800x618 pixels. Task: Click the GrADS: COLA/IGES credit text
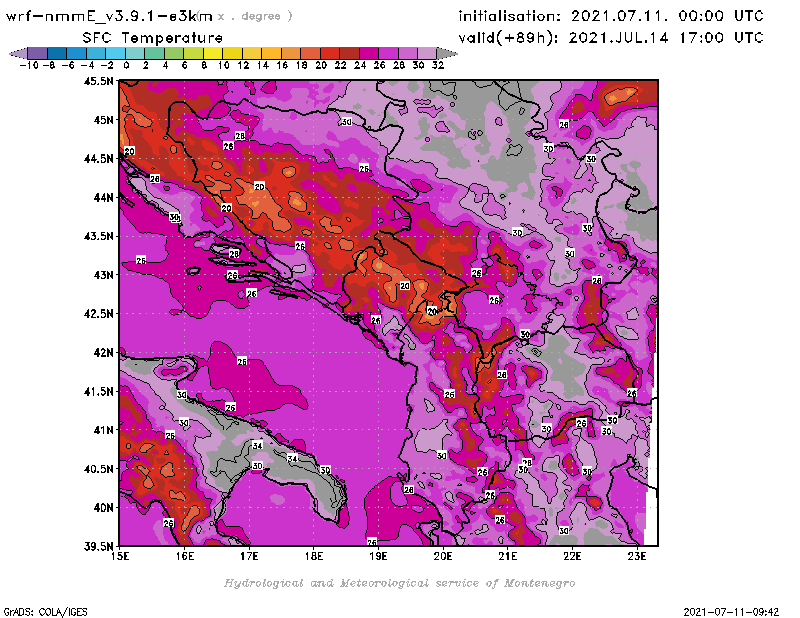tap(45, 611)
